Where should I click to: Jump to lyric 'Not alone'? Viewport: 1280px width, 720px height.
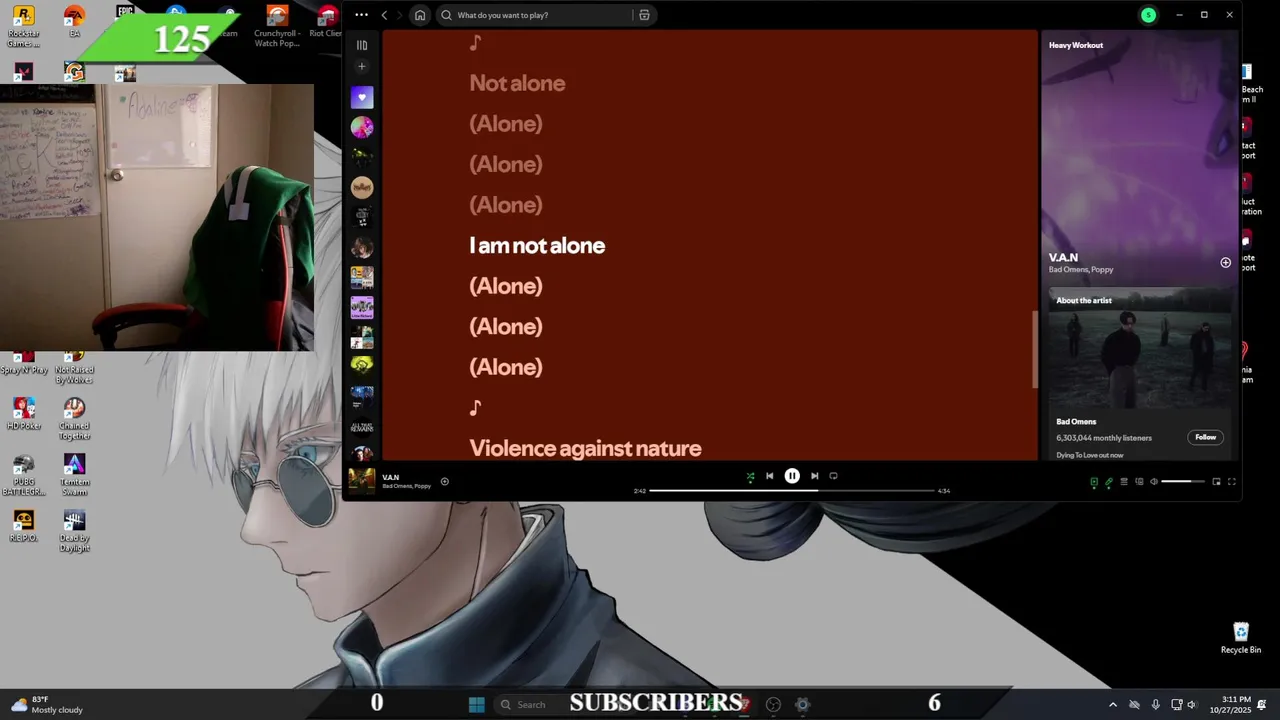[x=517, y=83]
